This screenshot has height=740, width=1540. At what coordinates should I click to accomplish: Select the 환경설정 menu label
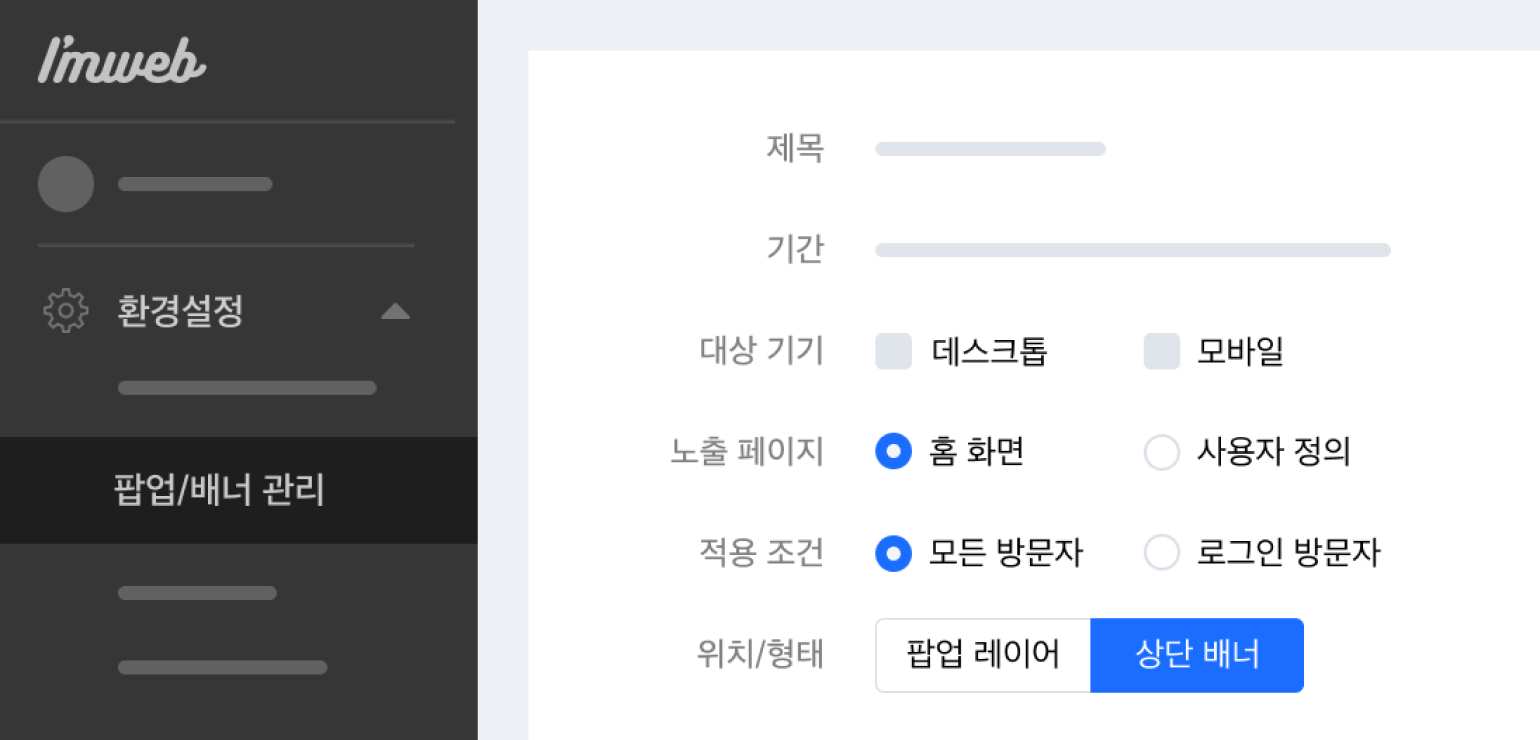[x=180, y=311]
